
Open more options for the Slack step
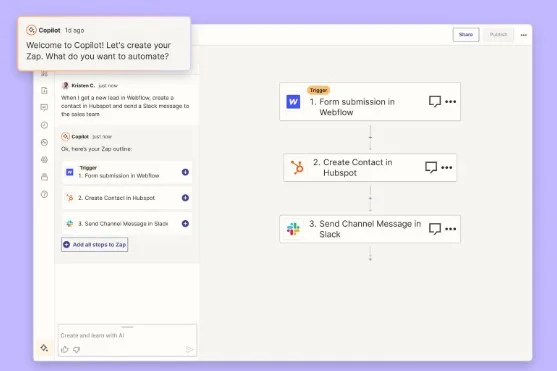450,229
